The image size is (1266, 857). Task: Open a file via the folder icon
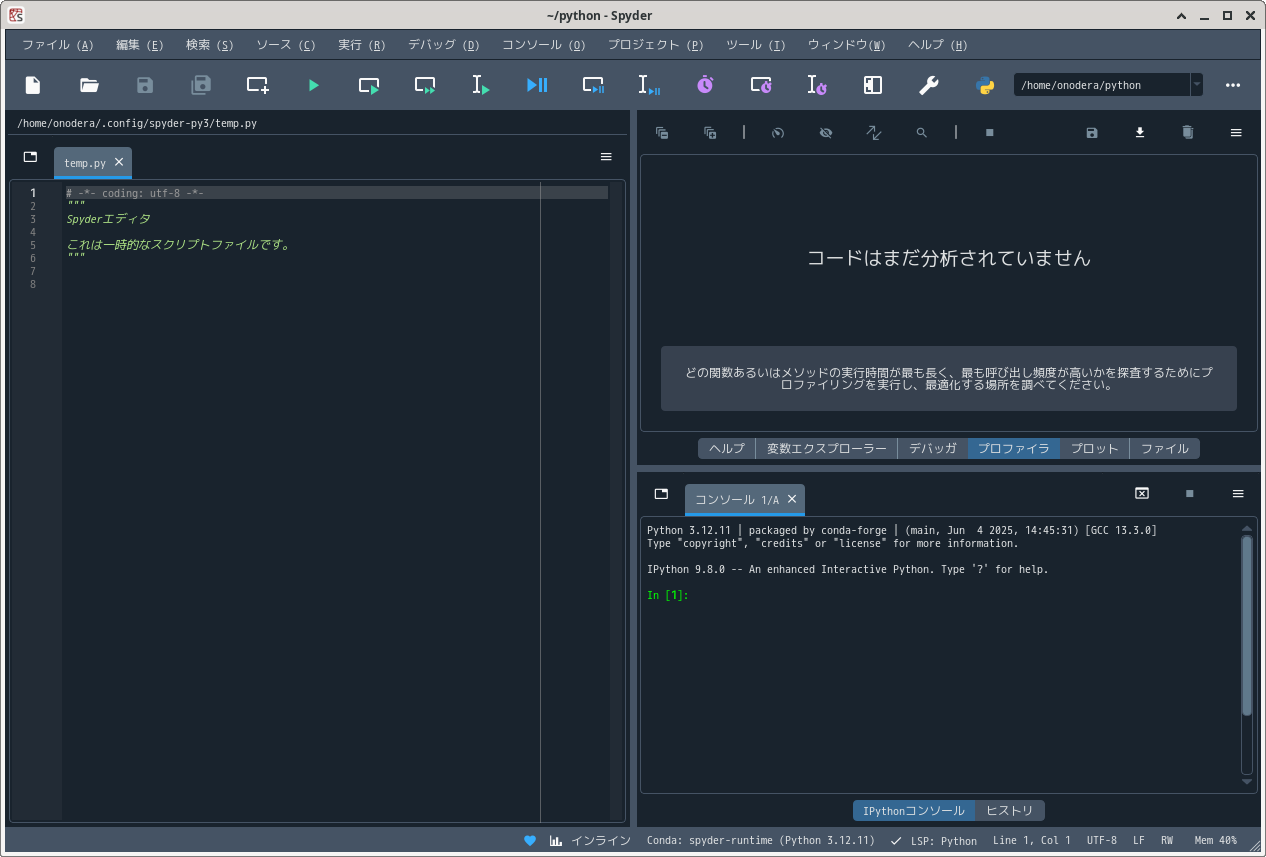tap(89, 85)
